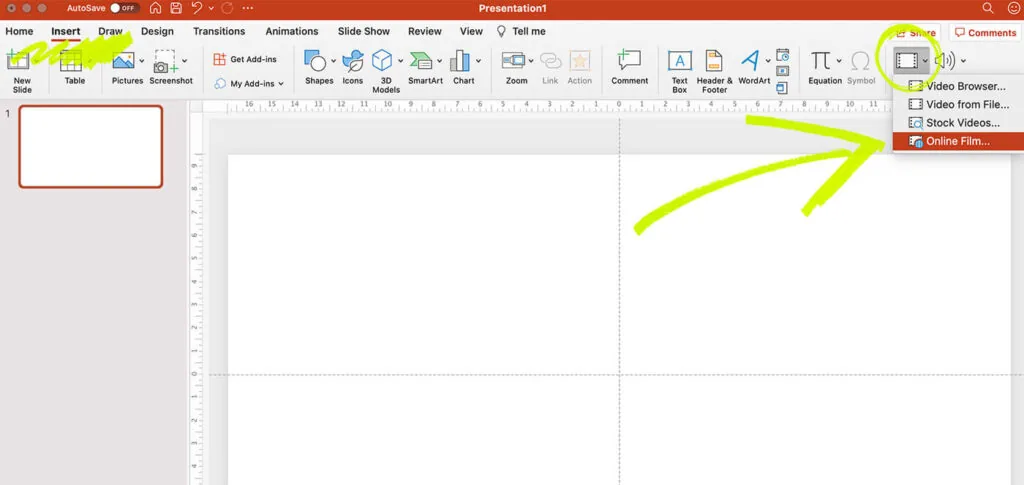Switch to the View tab
The image size is (1024, 485).
pyautogui.click(x=471, y=31)
